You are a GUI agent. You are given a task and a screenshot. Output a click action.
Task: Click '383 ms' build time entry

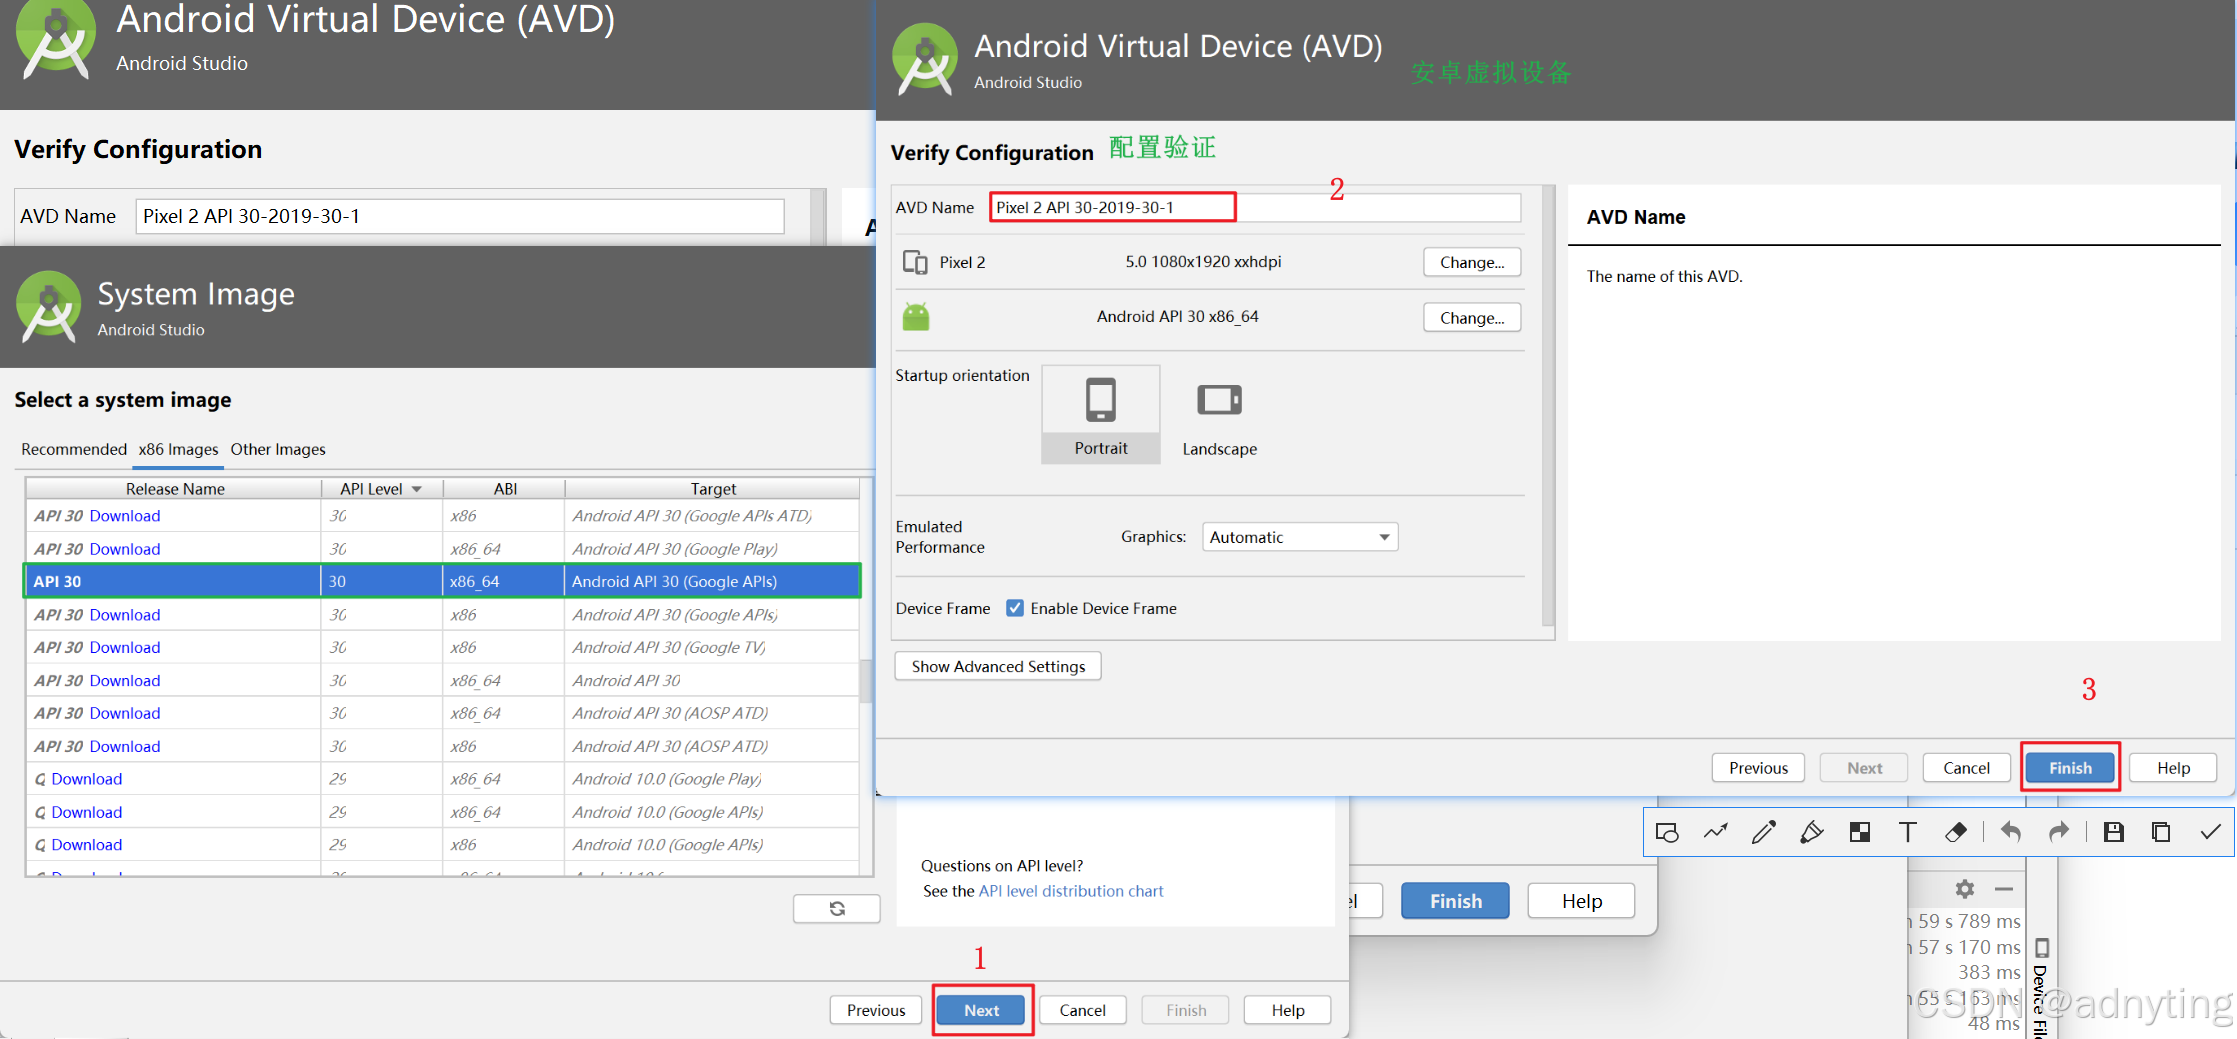click(x=1989, y=972)
